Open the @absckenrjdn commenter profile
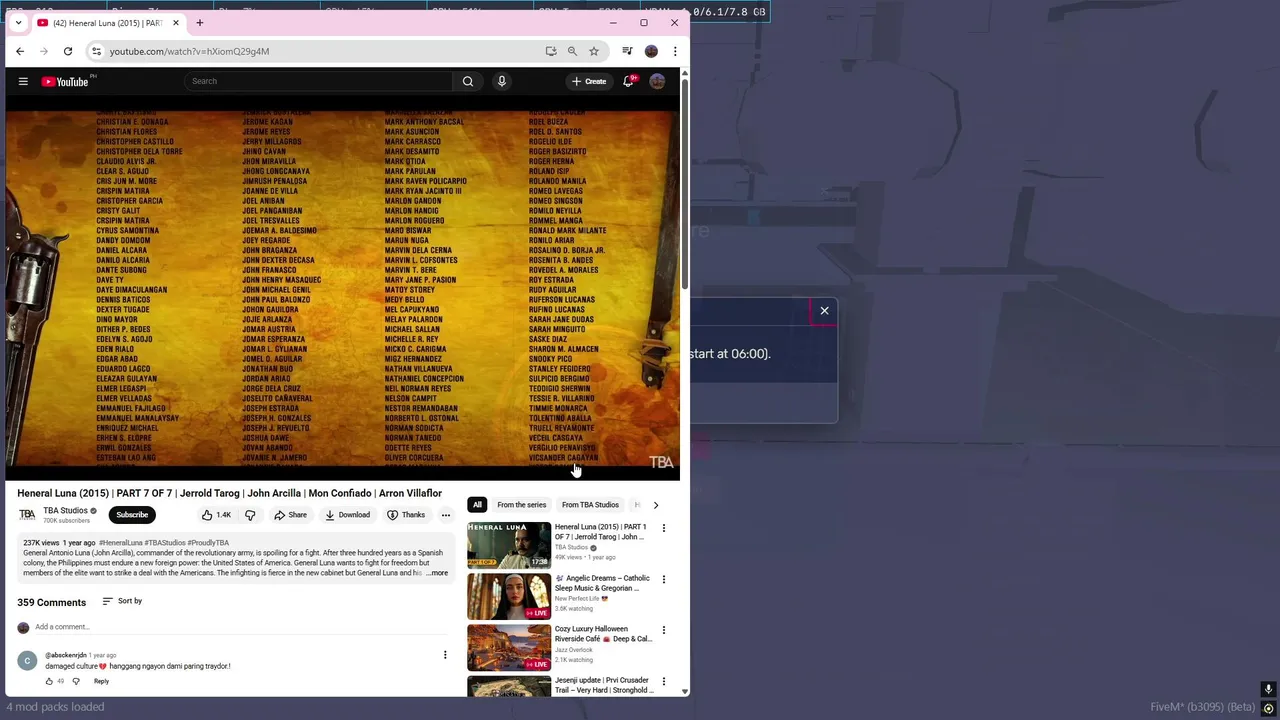 [x=66, y=655]
